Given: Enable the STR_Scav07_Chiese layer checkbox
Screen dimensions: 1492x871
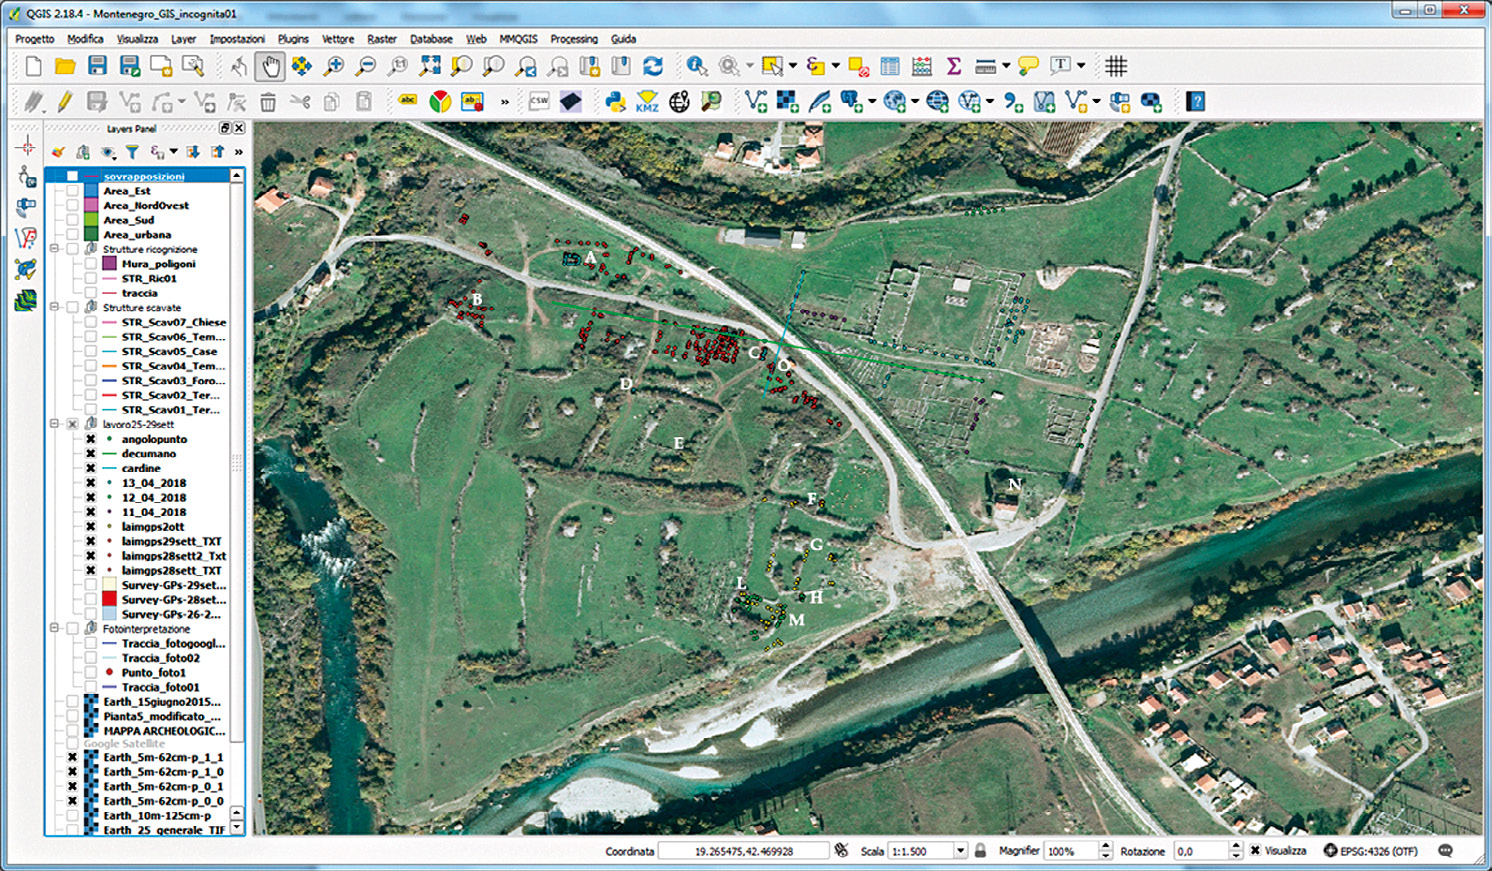Looking at the screenshot, I should [x=91, y=322].
